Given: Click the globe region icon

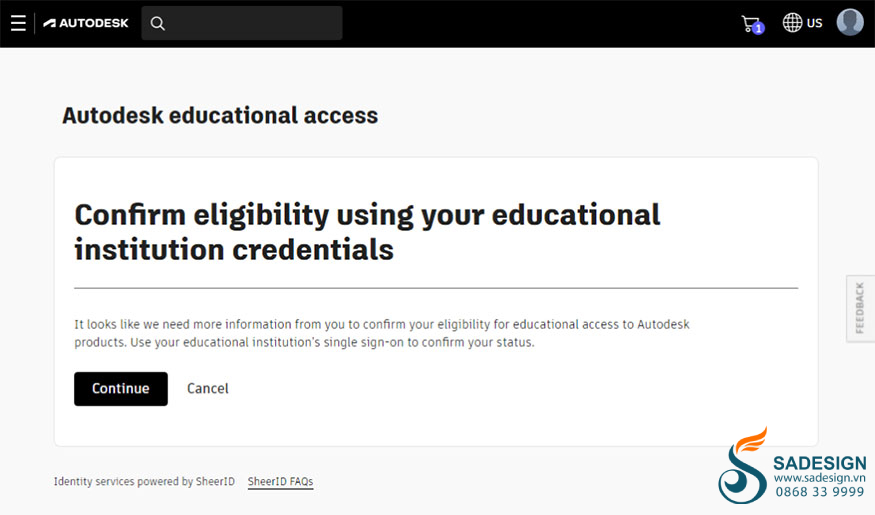Looking at the screenshot, I should tap(792, 22).
